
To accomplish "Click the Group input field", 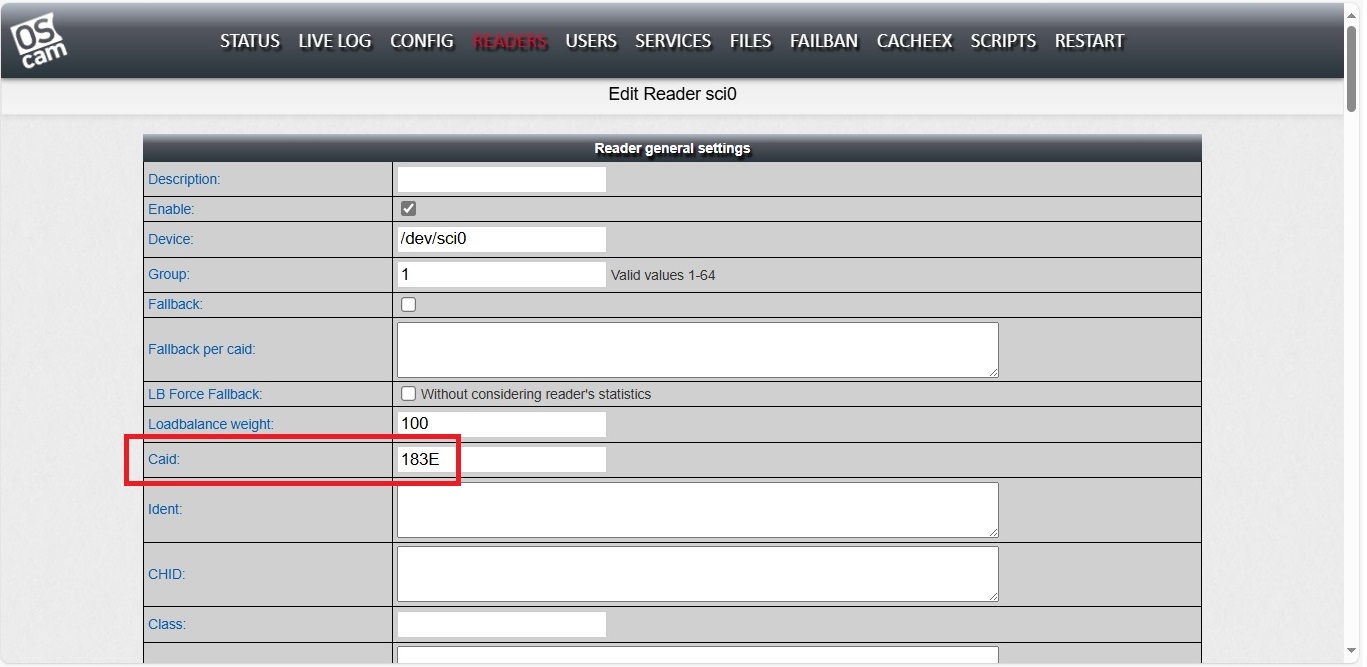I will point(501,275).
